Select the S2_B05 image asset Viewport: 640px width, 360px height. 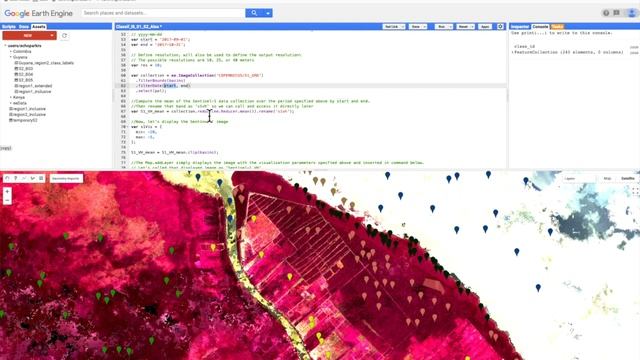(24, 80)
